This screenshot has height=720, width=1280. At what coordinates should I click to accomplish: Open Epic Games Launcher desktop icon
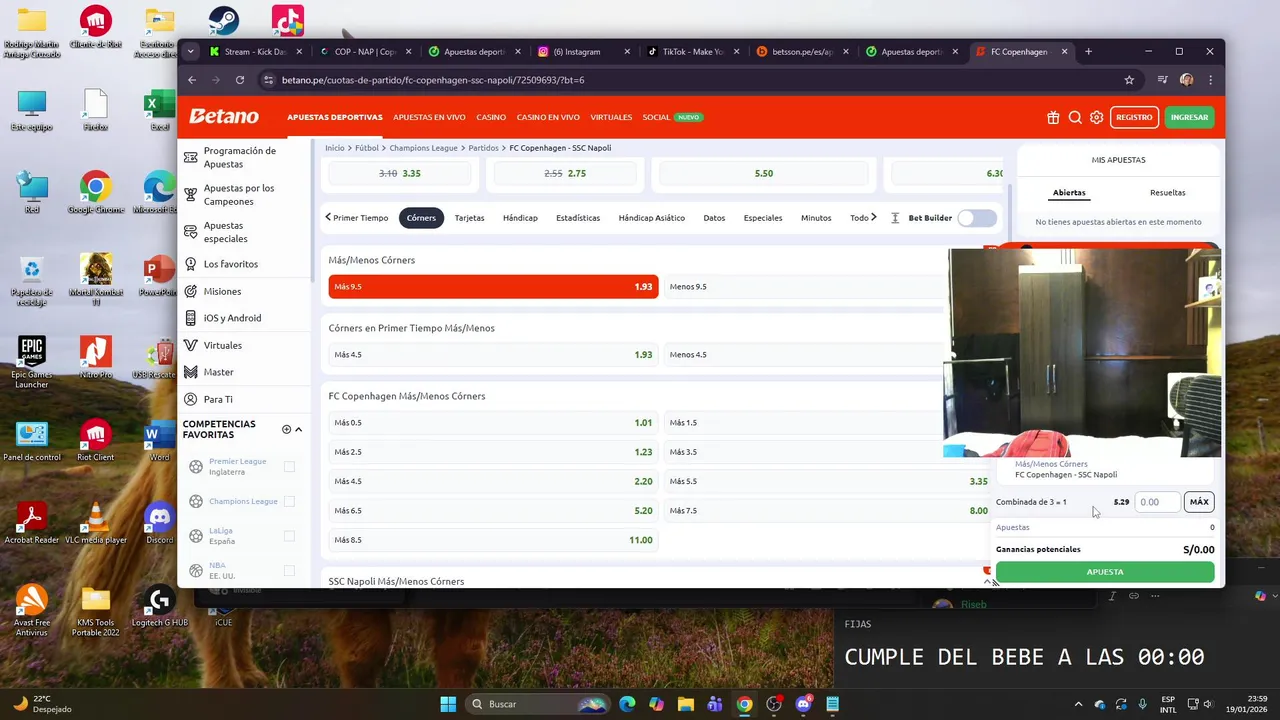tap(32, 363)
